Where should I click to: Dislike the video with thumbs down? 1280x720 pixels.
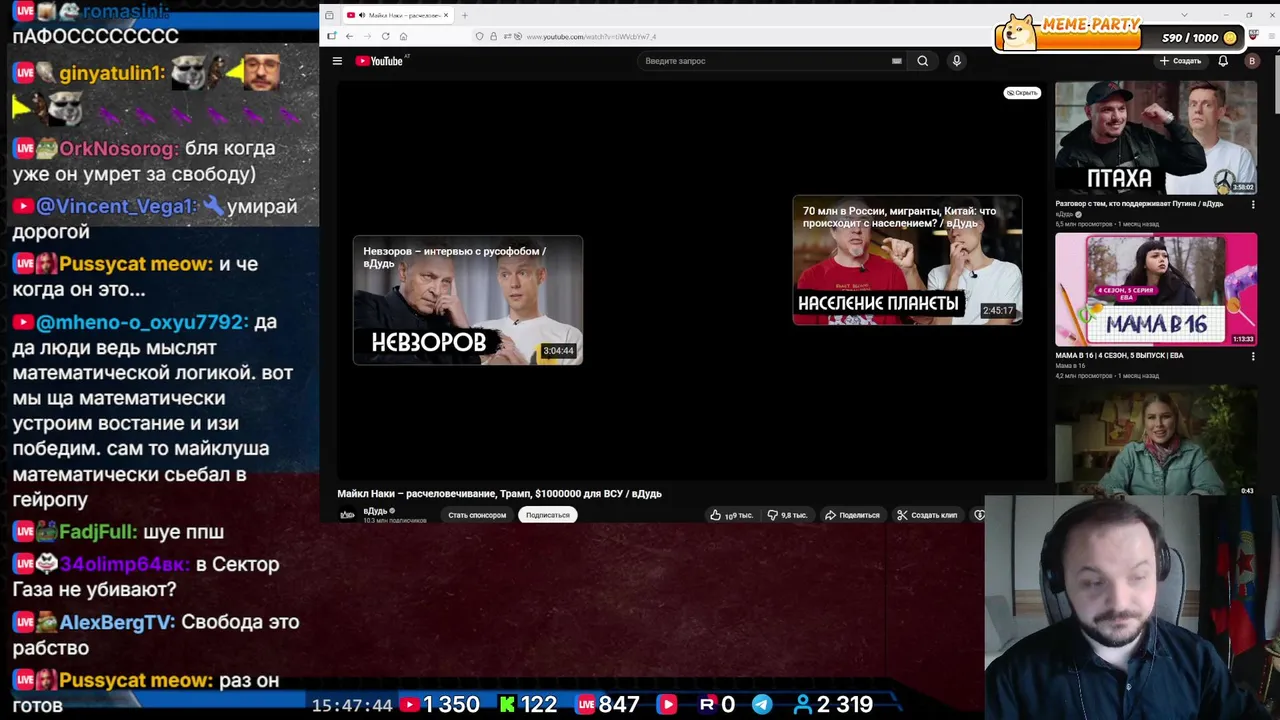point(787,515)
